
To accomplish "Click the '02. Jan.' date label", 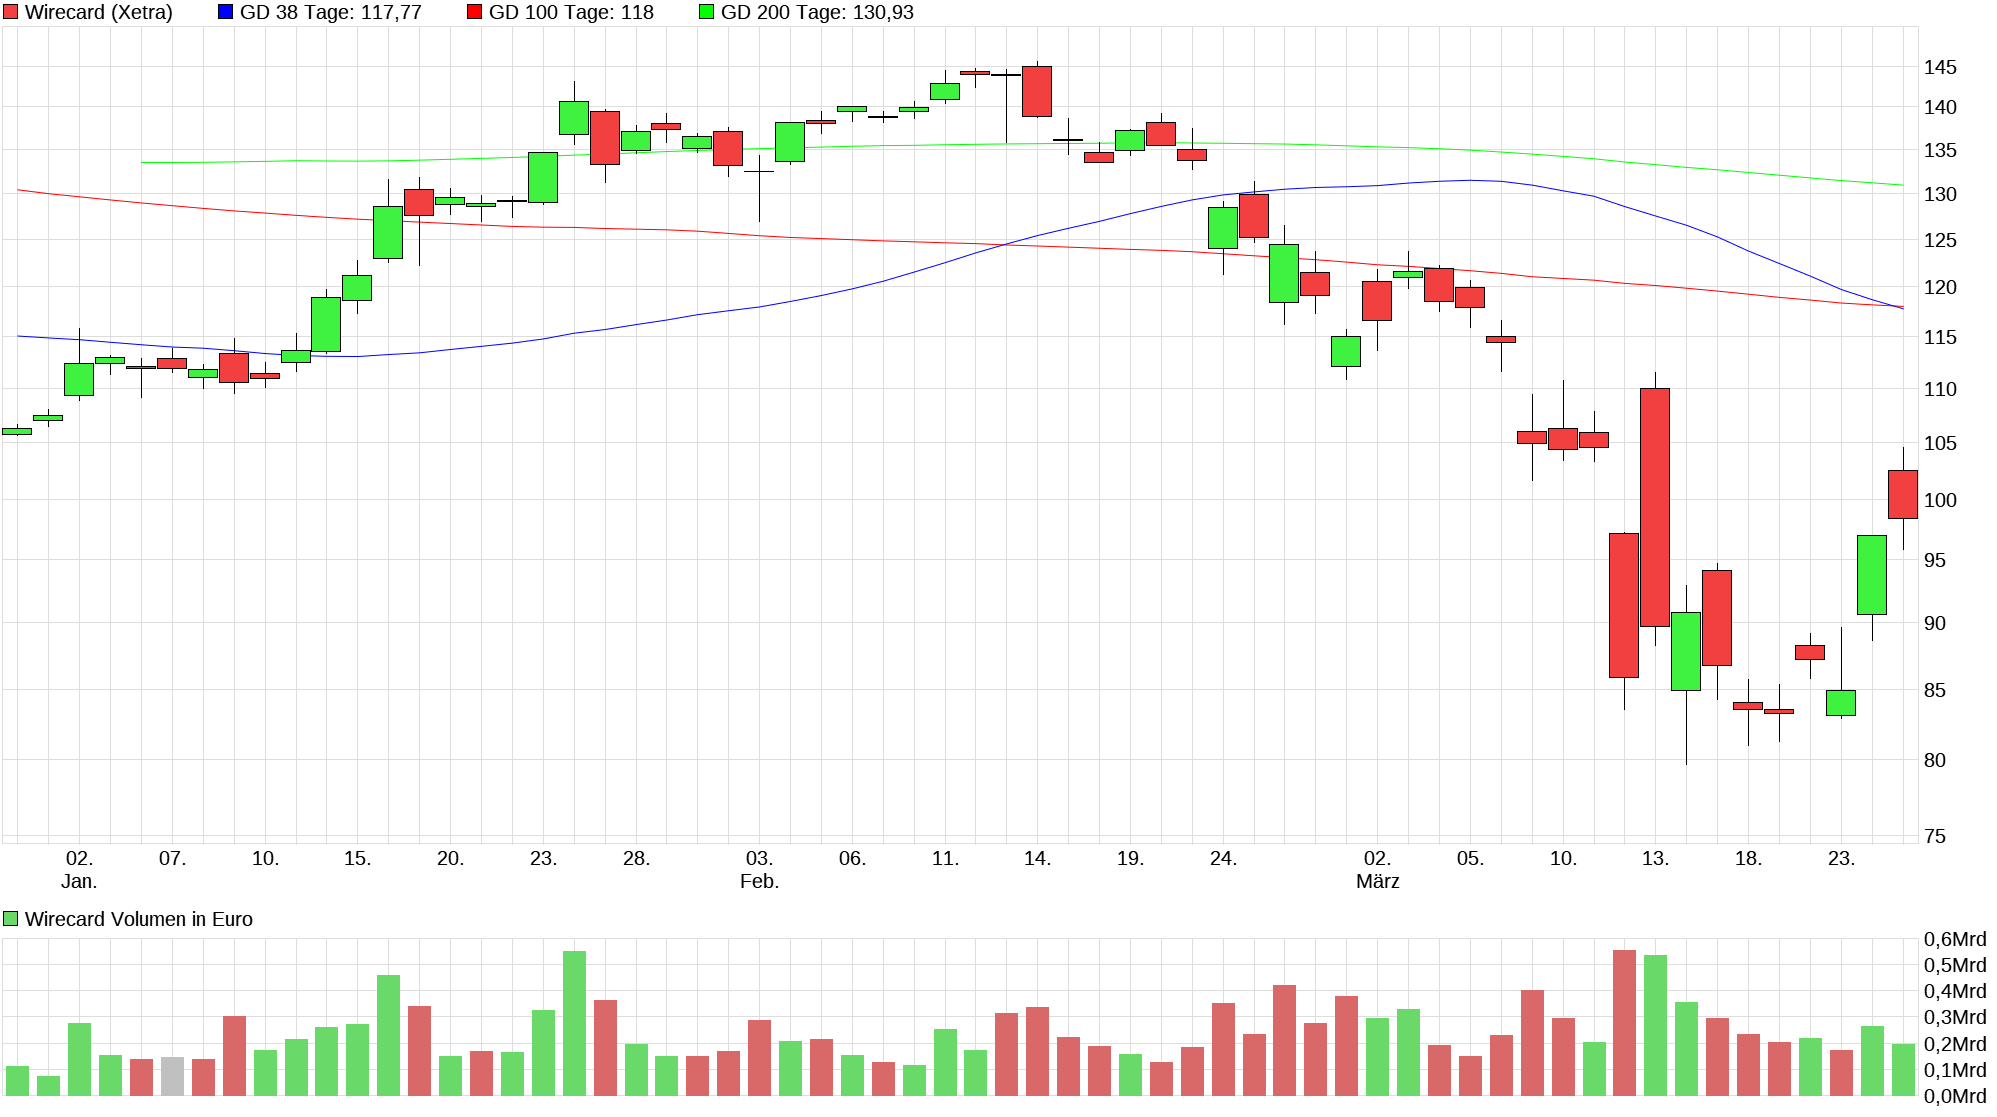I will [x=79, y=859].
